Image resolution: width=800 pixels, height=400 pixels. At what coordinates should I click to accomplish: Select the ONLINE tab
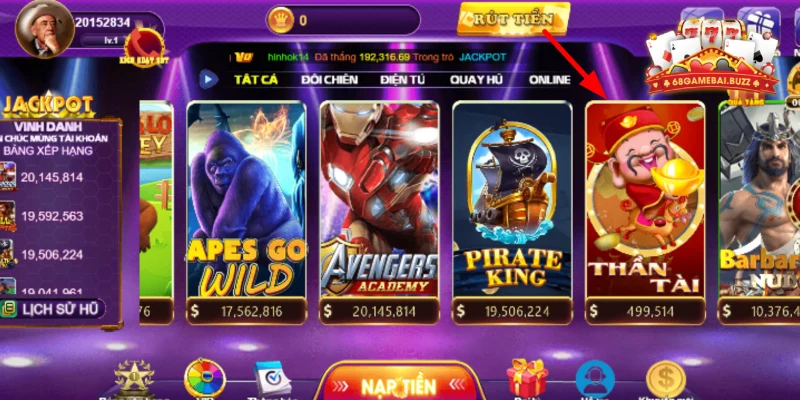click(x=549, y=80)
